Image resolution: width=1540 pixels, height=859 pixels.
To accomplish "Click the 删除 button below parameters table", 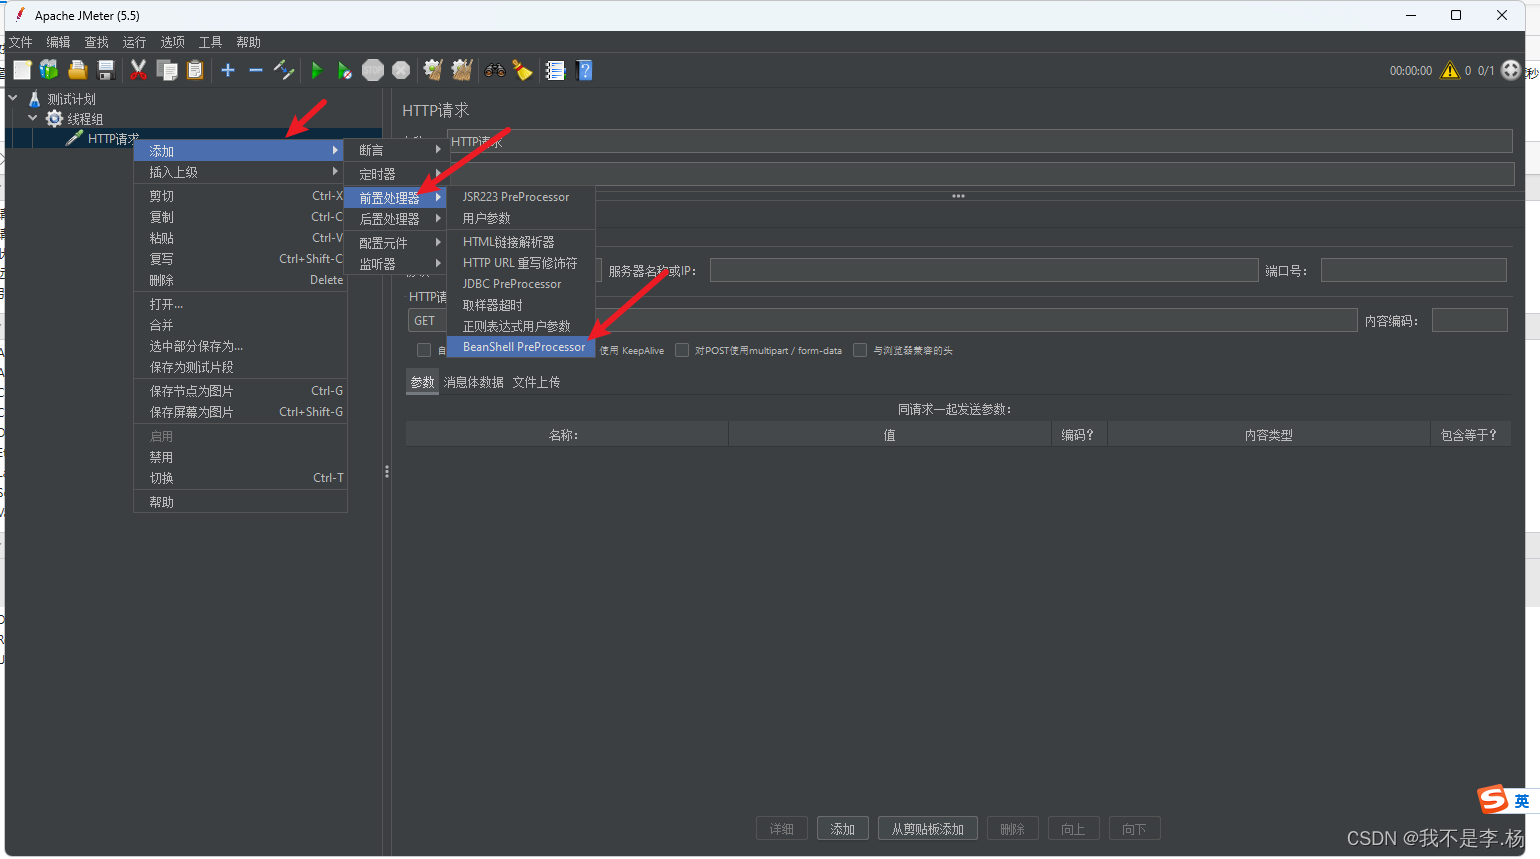I will pyautogui.click(x=1013, y=829).
